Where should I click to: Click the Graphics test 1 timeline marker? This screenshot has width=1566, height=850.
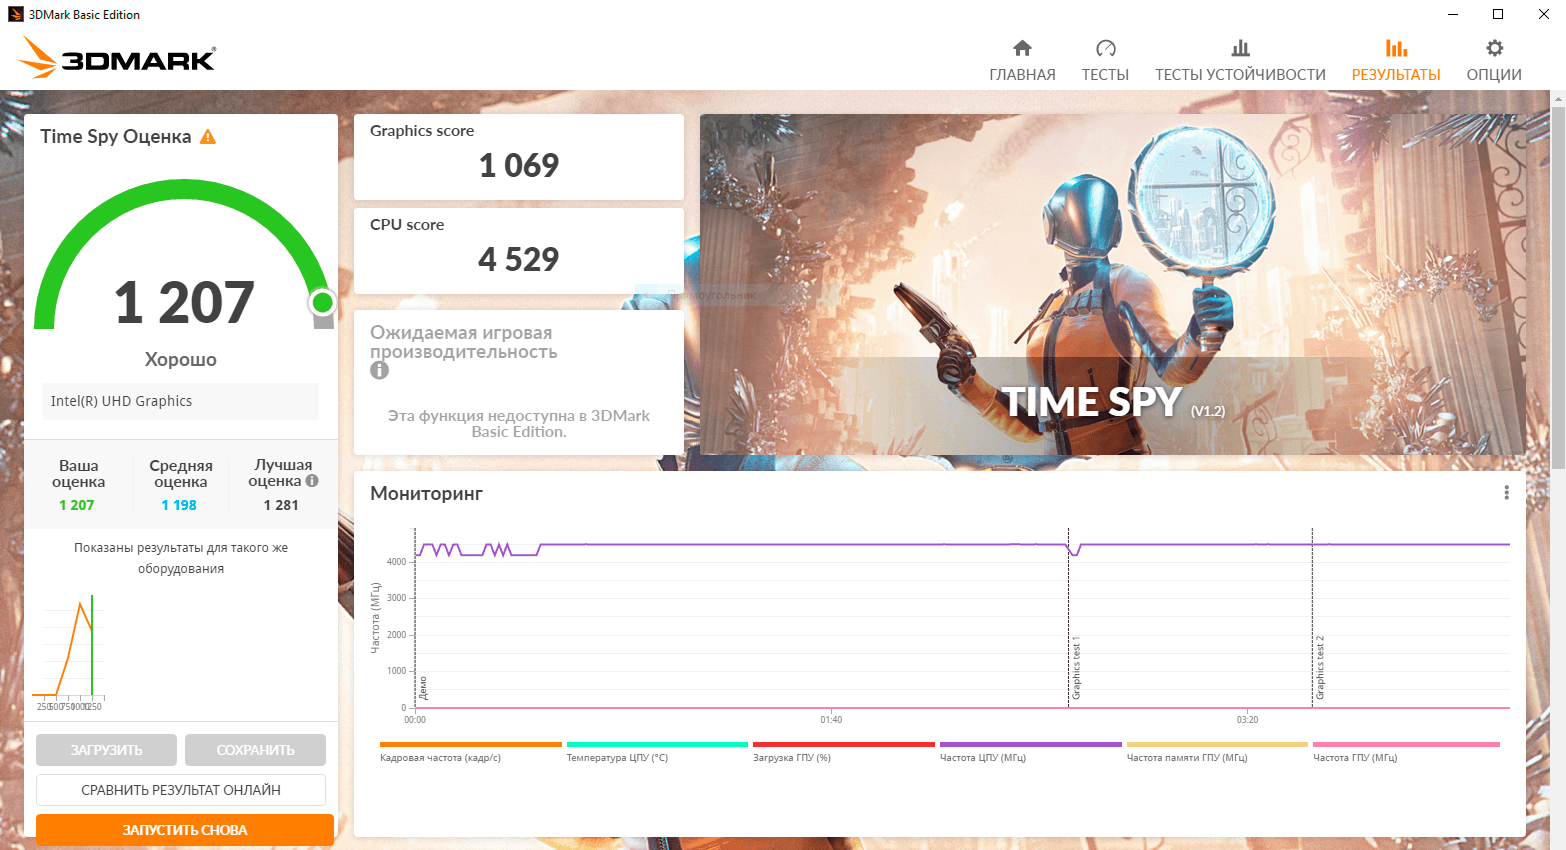coord(1076,668)
